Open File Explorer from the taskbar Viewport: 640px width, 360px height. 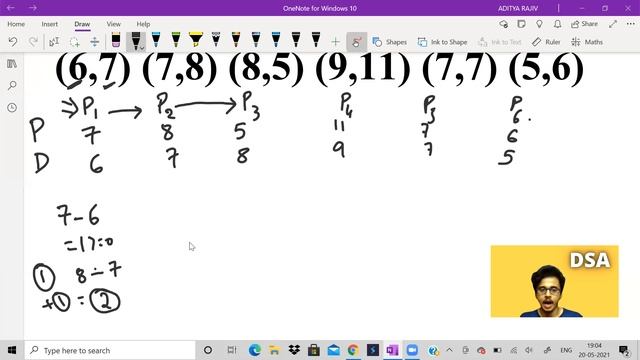(274, 350)
